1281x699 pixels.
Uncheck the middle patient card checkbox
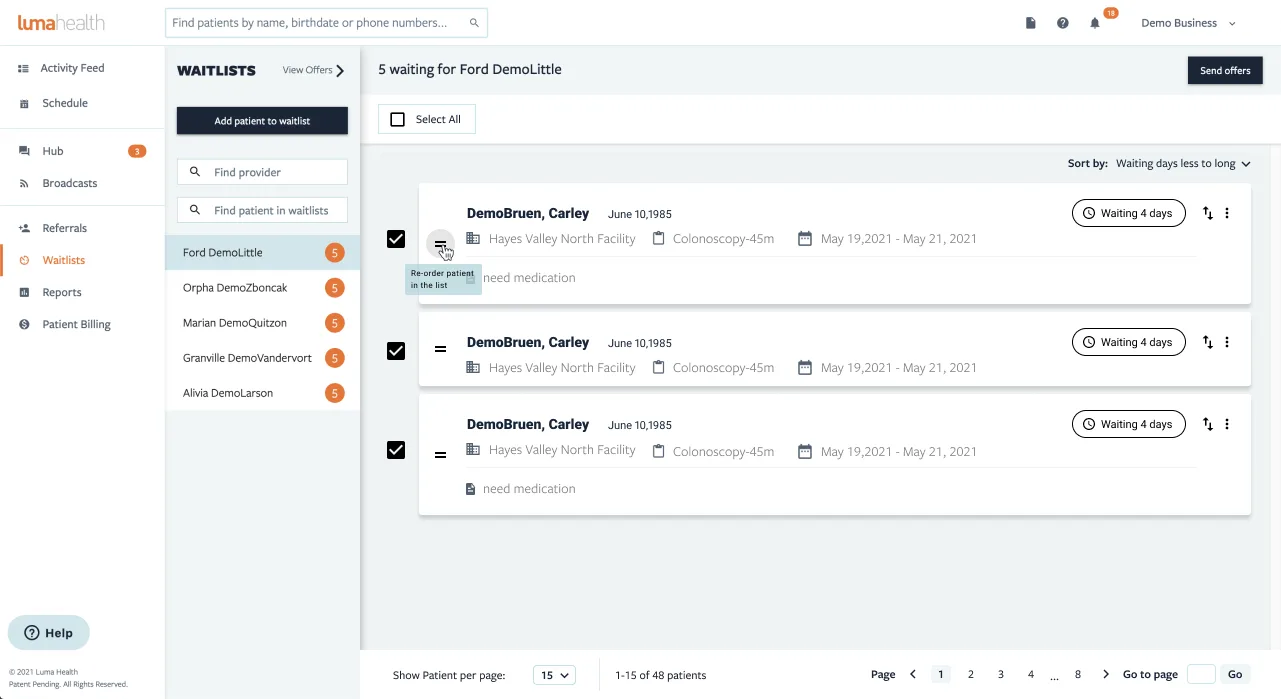point(396,351)
